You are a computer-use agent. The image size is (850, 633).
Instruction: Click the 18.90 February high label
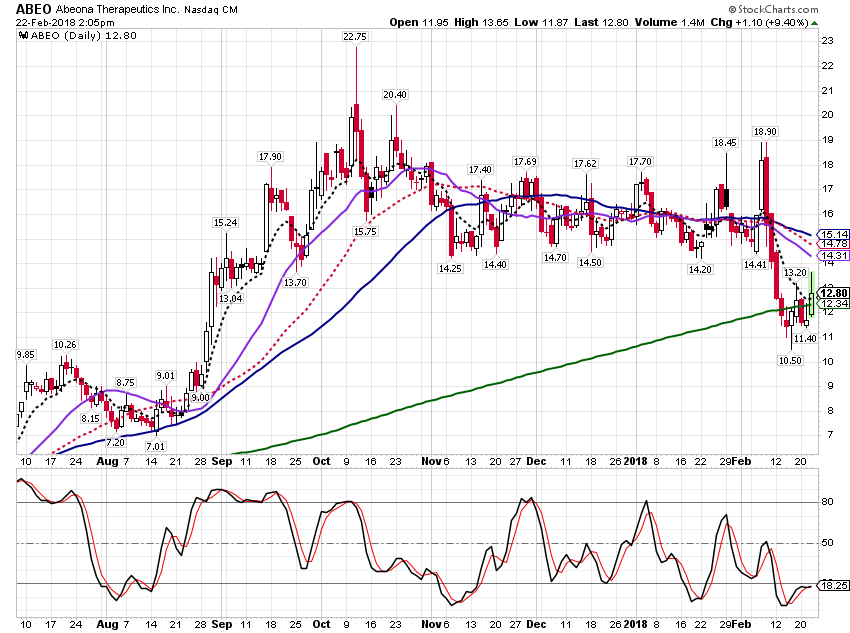(765, 132)
